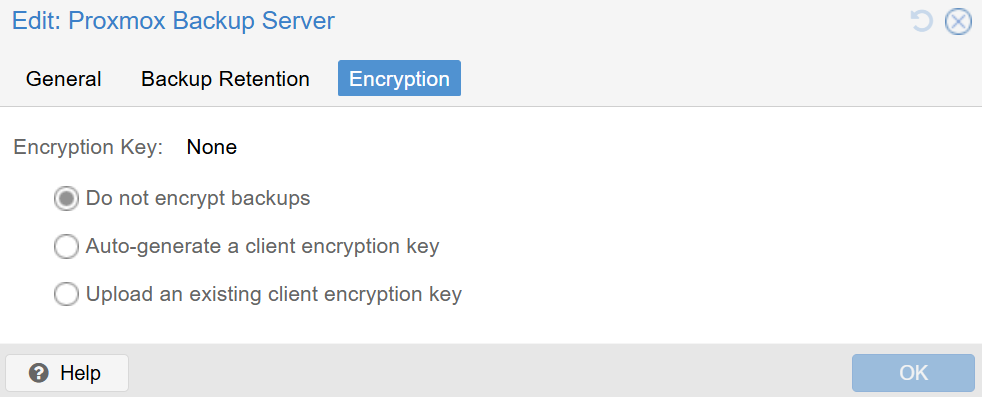Click empty tab bar area right of Encryption

pos(720,79)
